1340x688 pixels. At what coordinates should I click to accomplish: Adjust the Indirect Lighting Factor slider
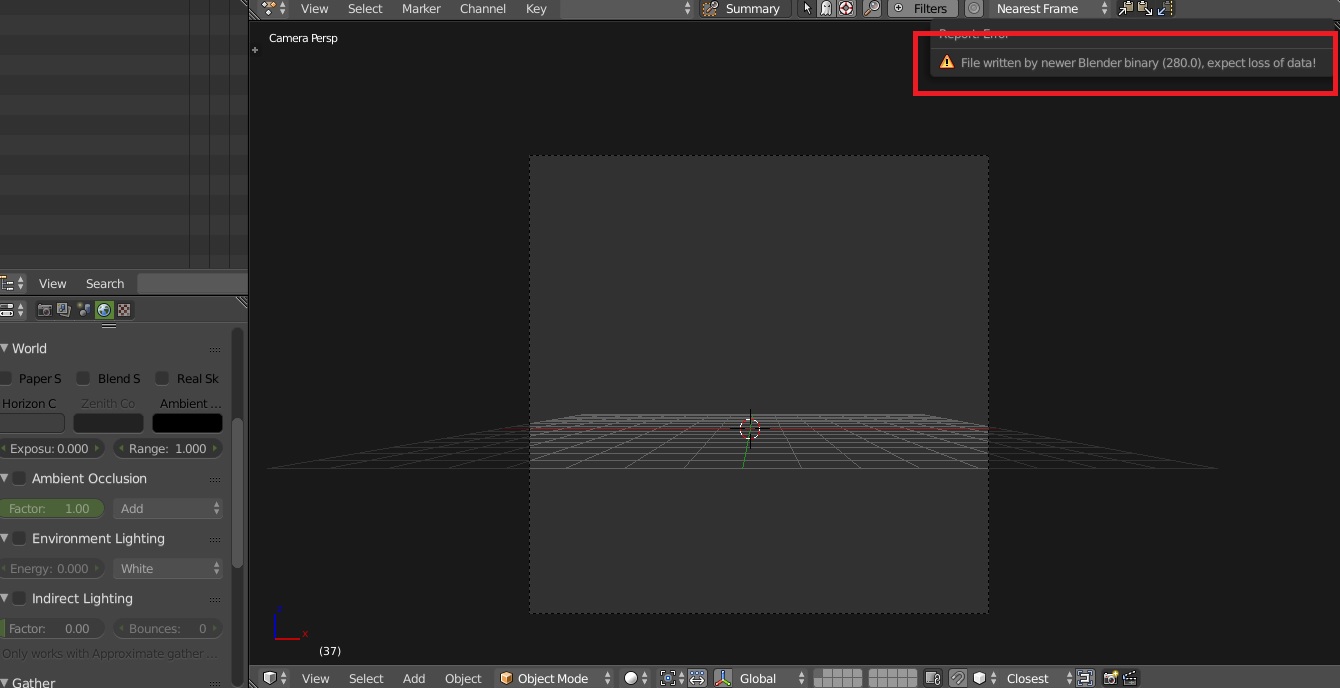tap(52, 629)
